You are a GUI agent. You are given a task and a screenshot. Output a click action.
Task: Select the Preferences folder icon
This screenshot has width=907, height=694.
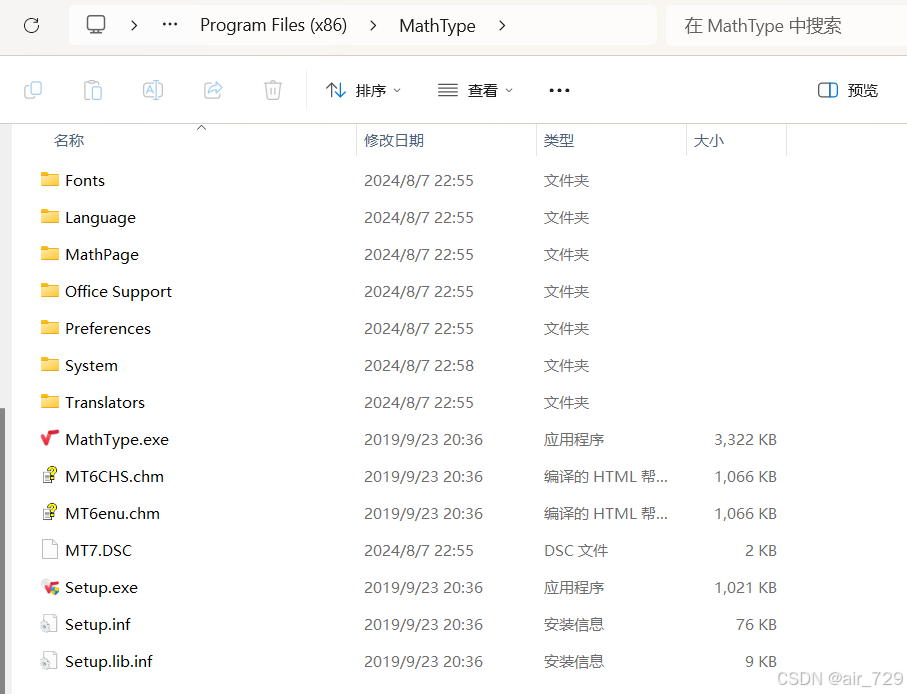pos(50,327)
